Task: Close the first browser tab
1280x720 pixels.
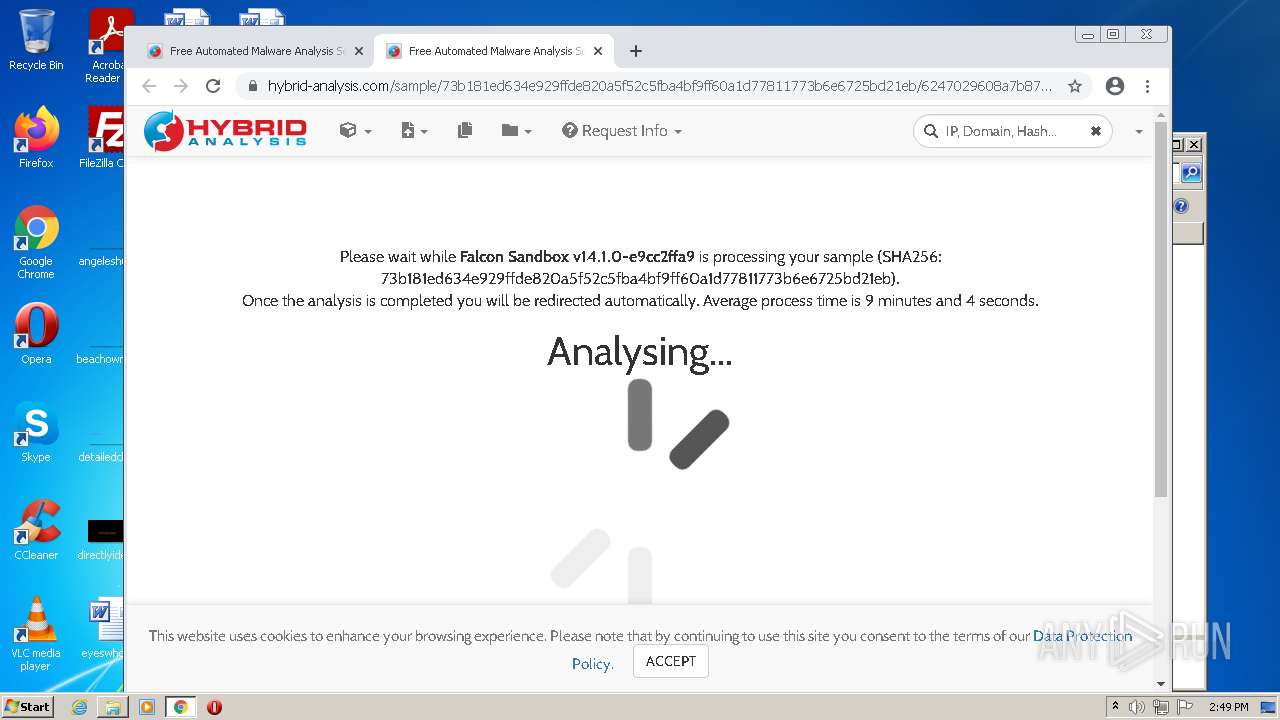Action: [359, 51]
